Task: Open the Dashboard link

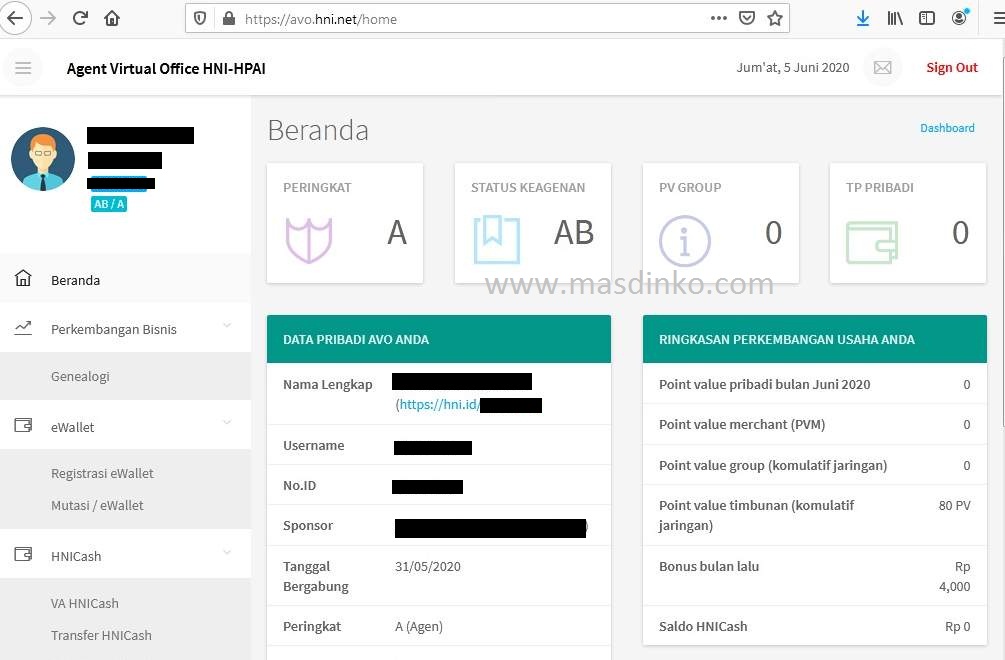Action: coord(947,128)
